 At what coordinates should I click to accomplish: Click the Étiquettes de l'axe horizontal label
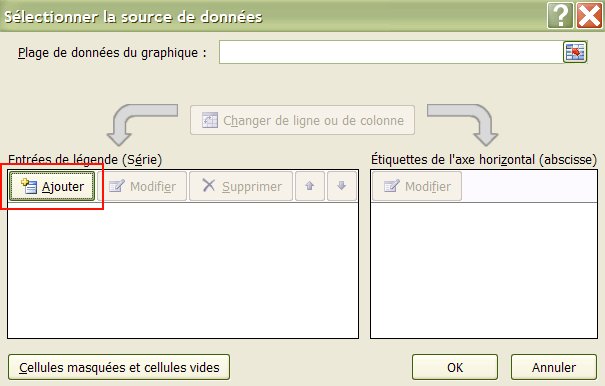pyautogui.click(x=484, y=159)
